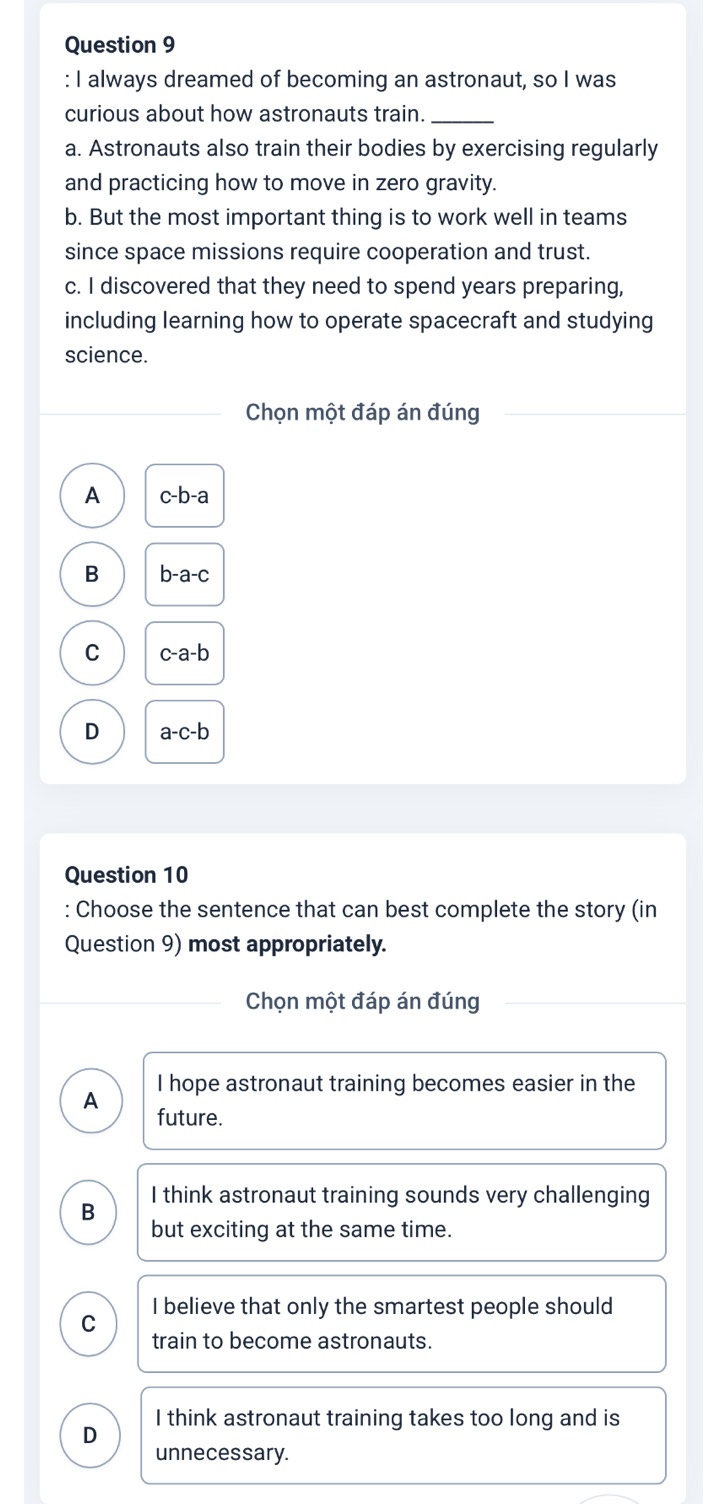
Task: Choose the c-b-a answer box
Action: pyautogui.click(x=185, y=495)
